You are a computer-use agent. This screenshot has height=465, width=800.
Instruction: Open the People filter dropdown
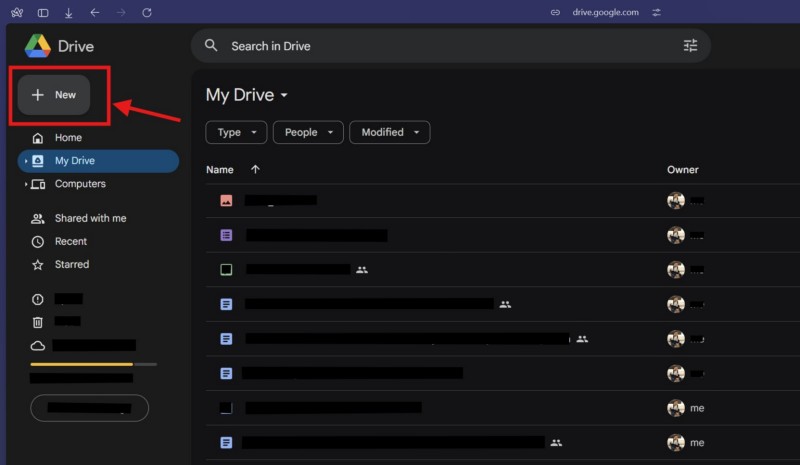(308, 132)
